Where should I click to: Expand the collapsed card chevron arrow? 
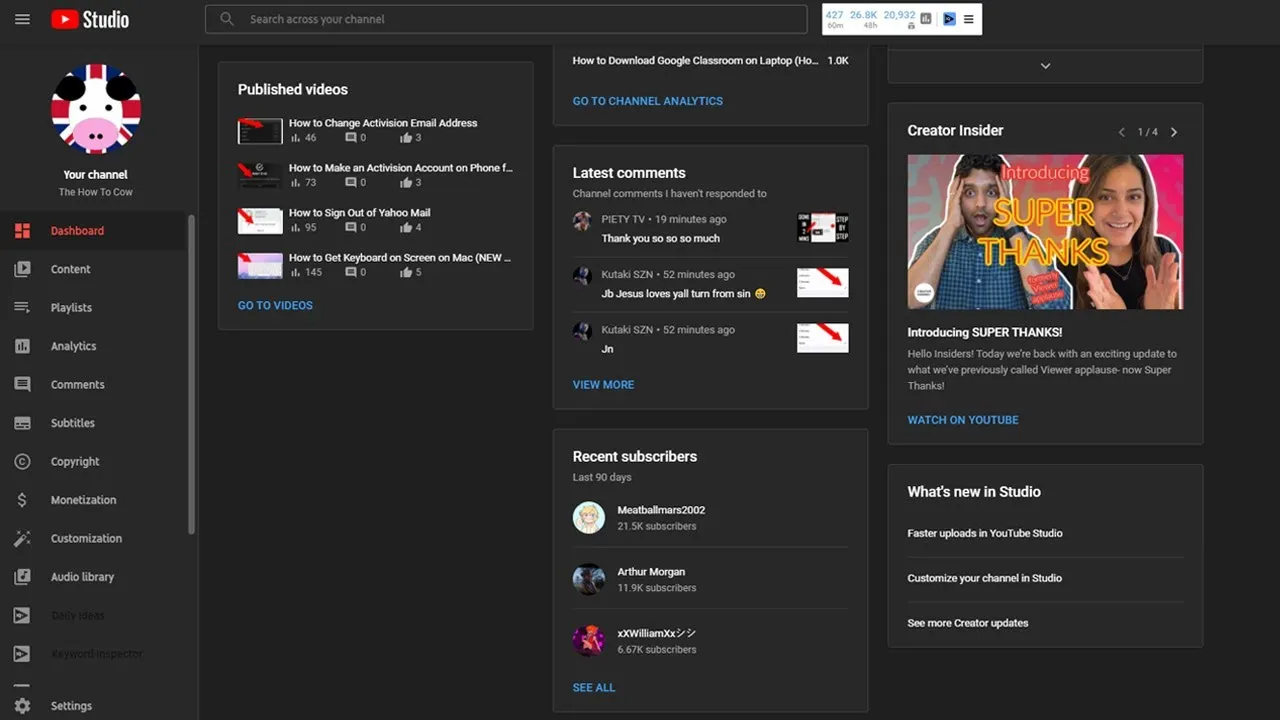click(x=1045, y=66)
